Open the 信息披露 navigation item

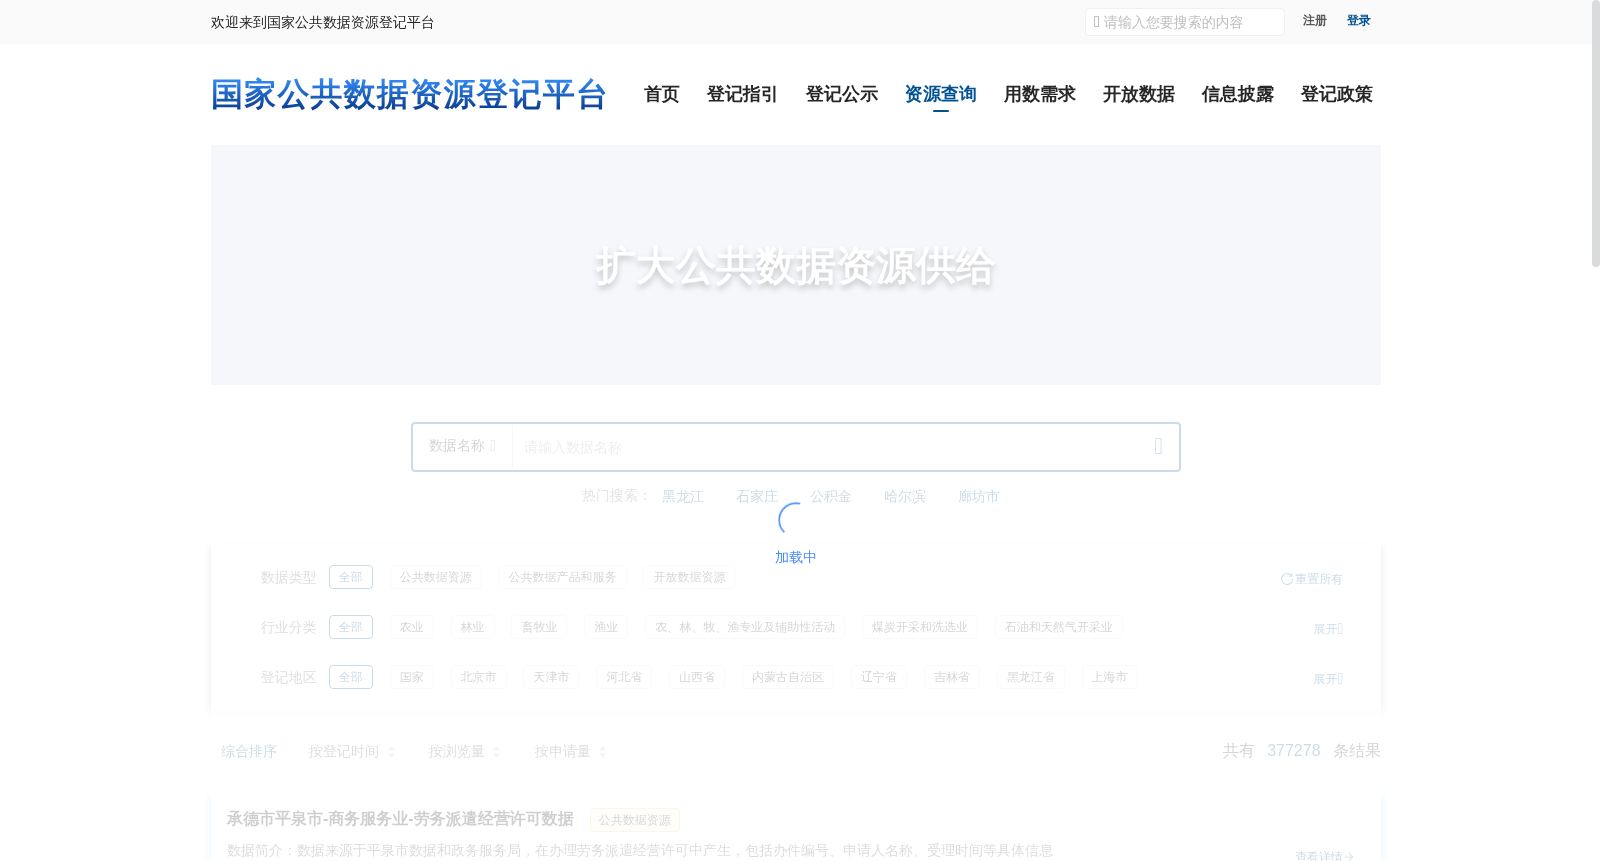pos(1238,94)
